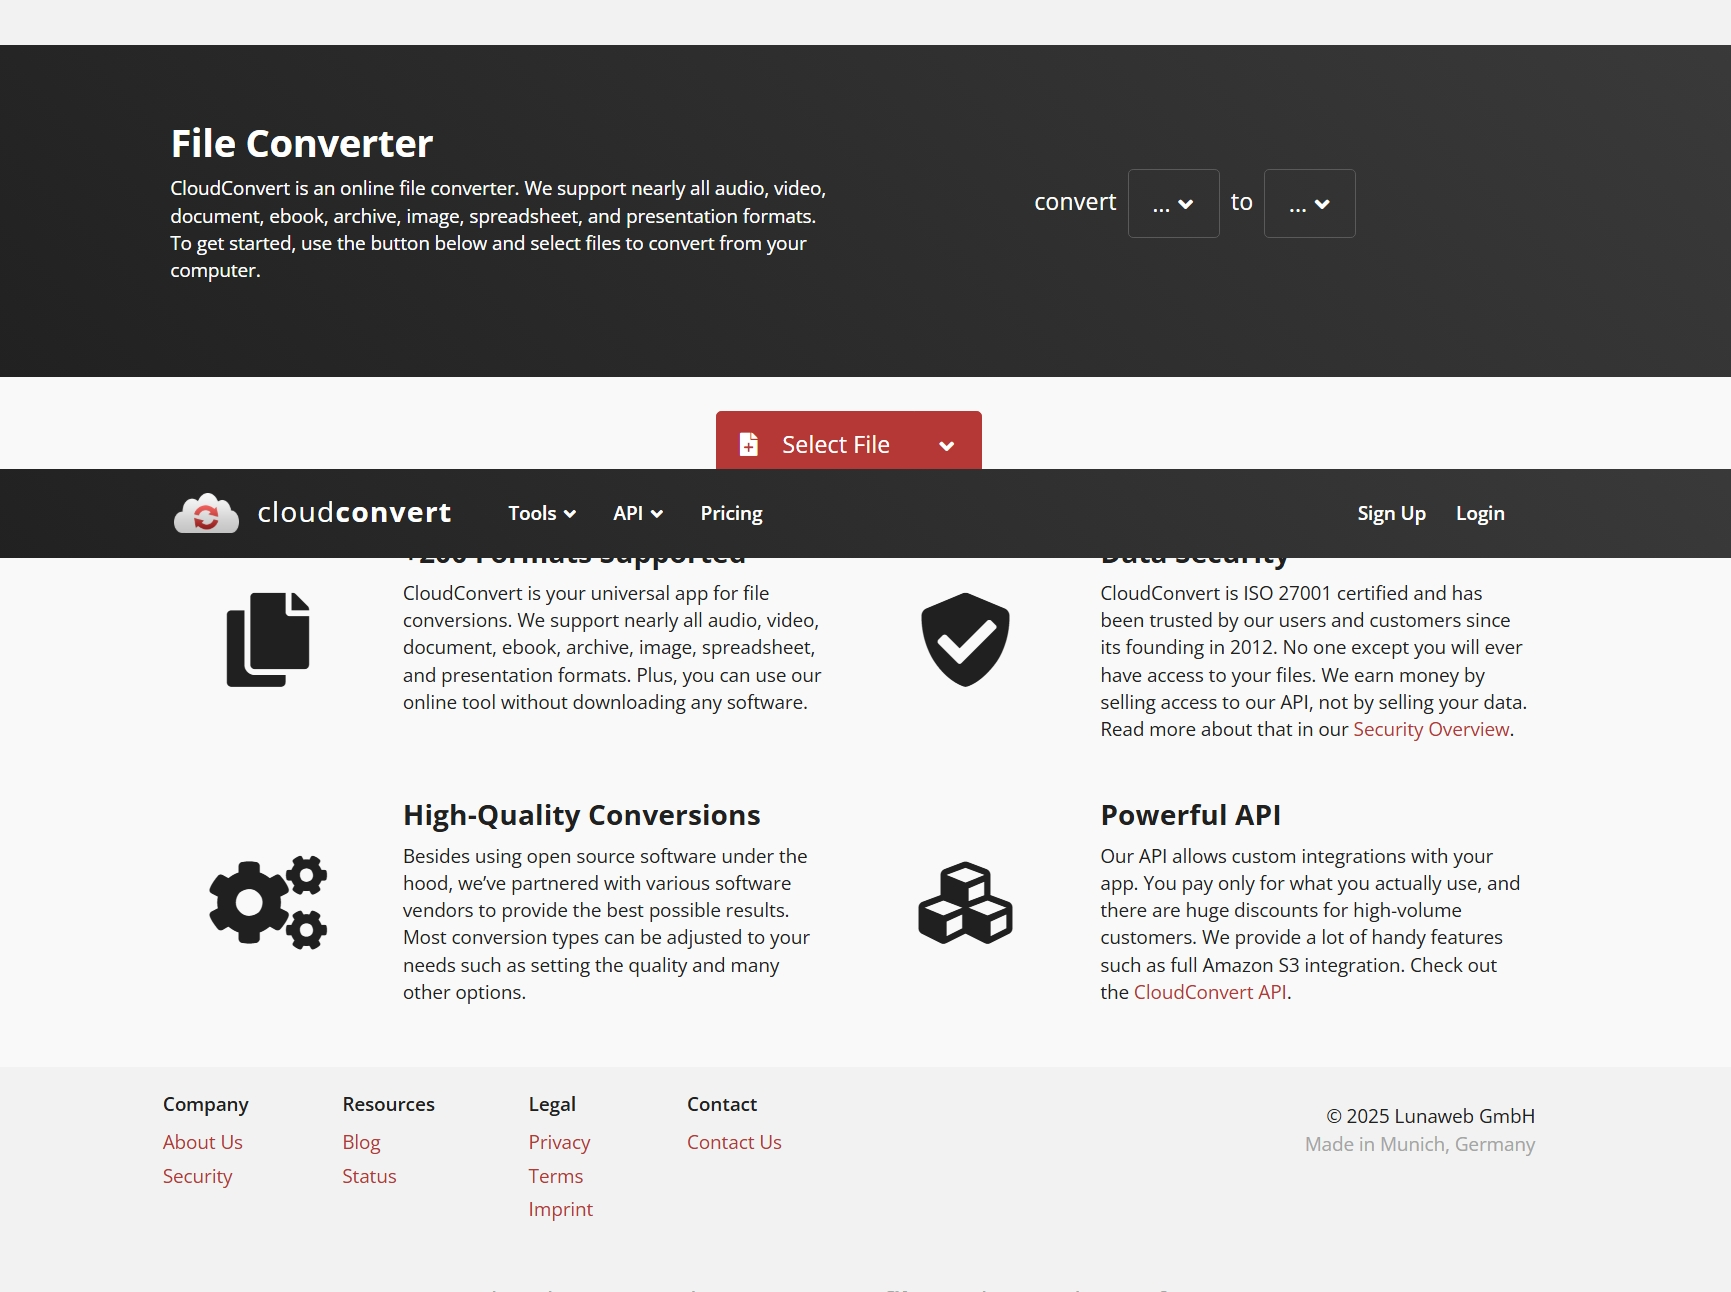Open the API menu
1731x1292 pixels.
637,513
